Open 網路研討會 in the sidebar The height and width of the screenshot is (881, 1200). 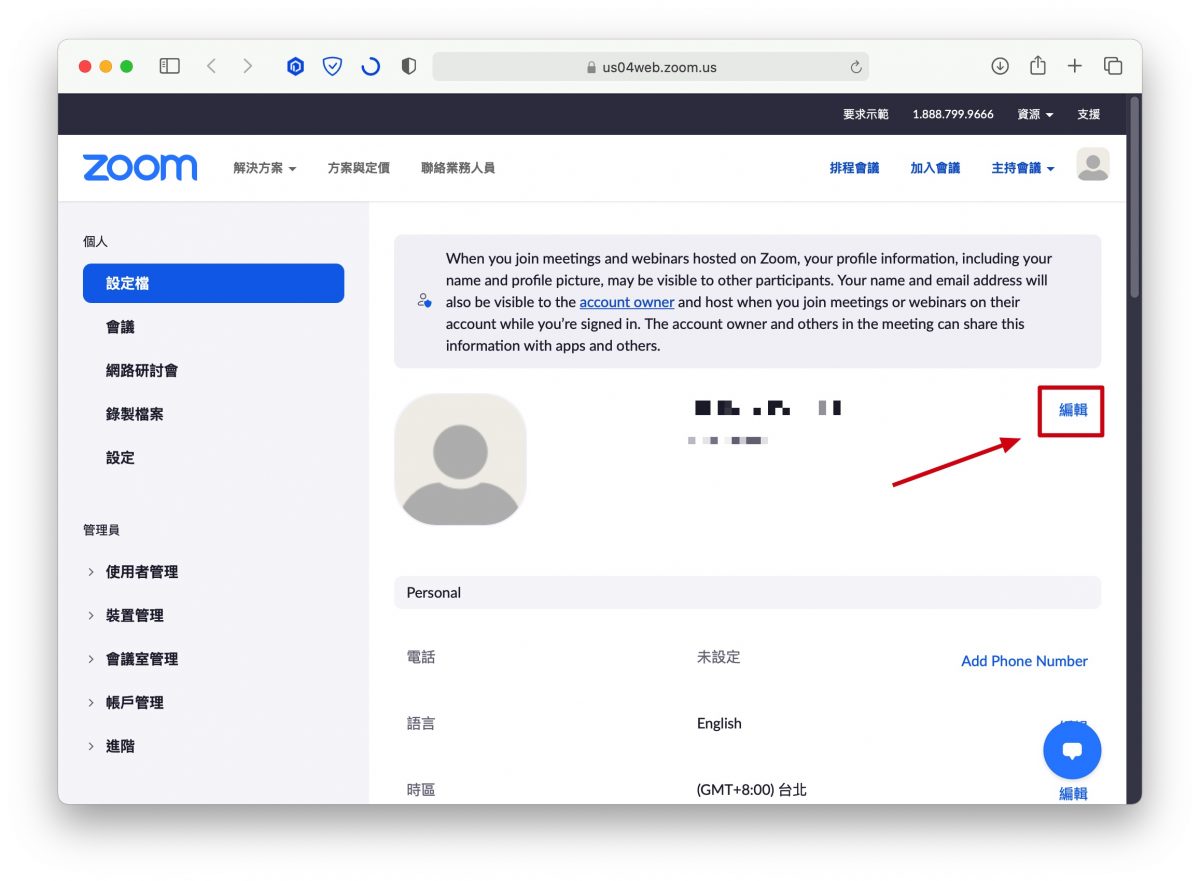pos(142,370)
